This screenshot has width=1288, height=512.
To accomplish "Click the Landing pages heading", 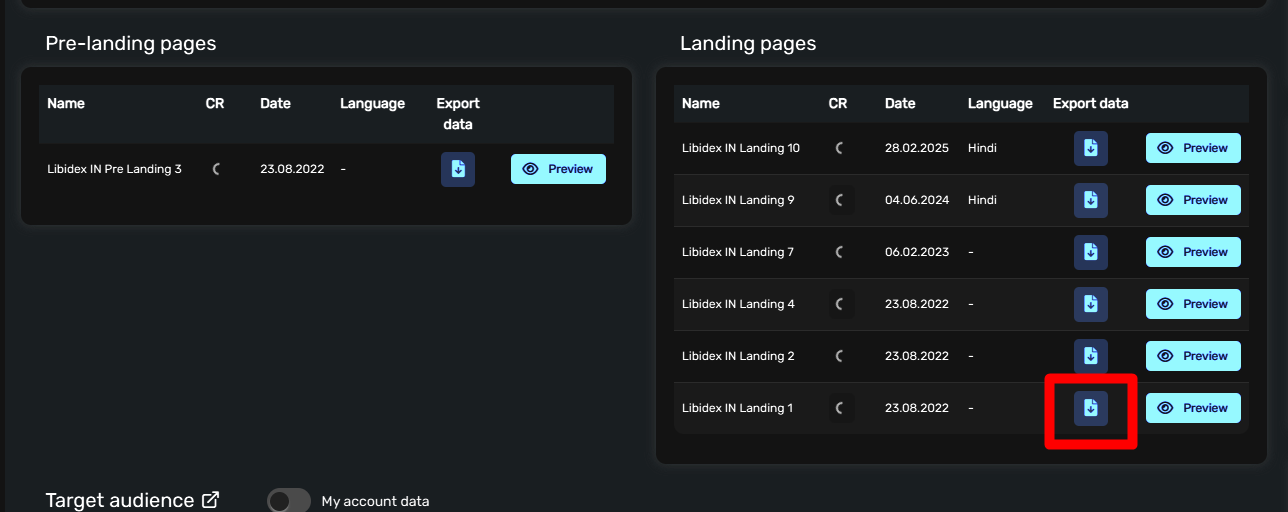I will (x=748, y=44).
